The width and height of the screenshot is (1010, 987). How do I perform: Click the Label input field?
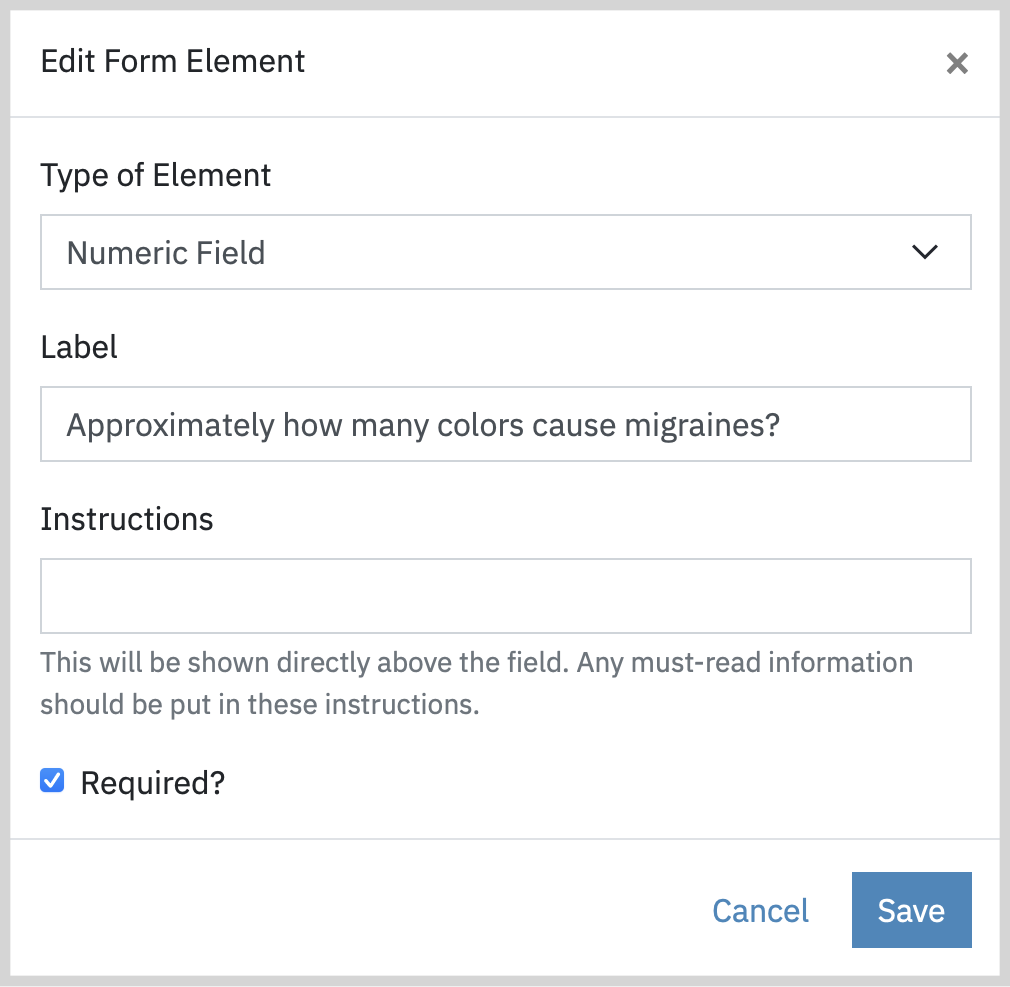pos(506,424)
